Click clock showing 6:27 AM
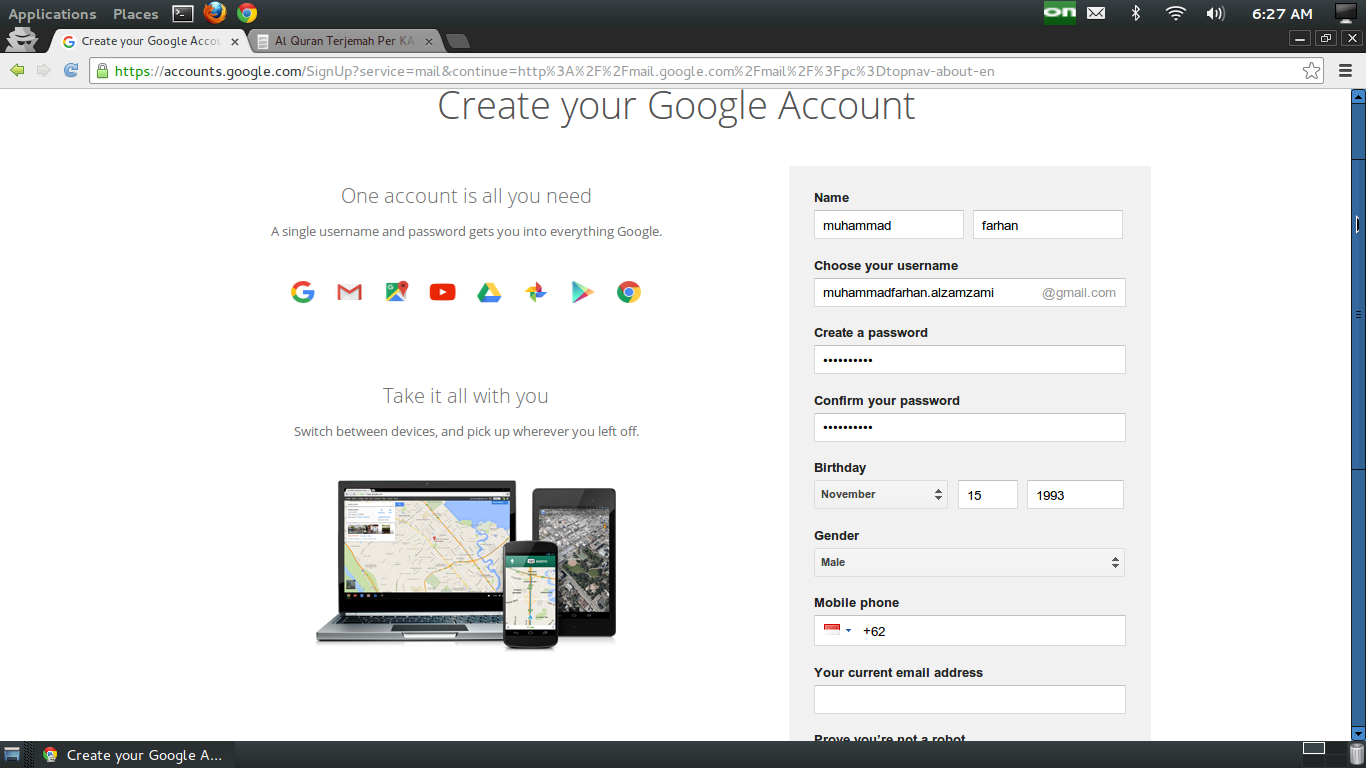This screenshot has width=1366, height=768. point(1282,14)
